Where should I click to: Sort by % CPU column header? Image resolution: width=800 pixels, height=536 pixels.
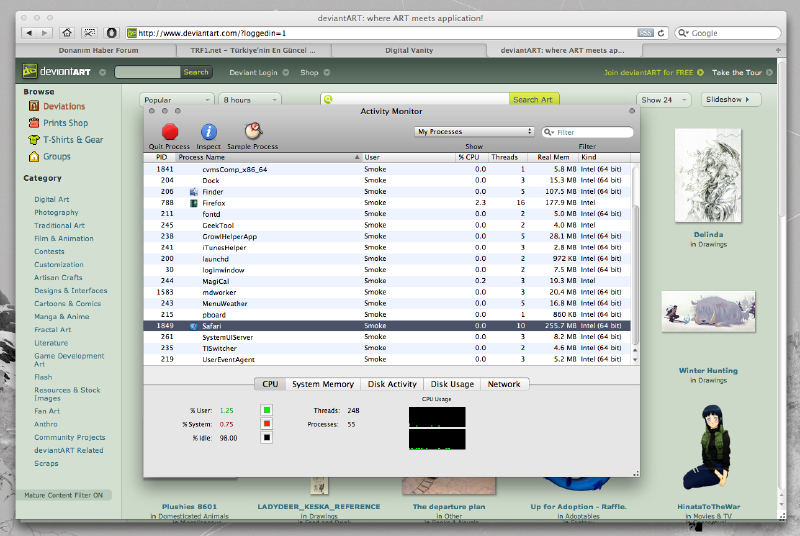click(469, 157)
